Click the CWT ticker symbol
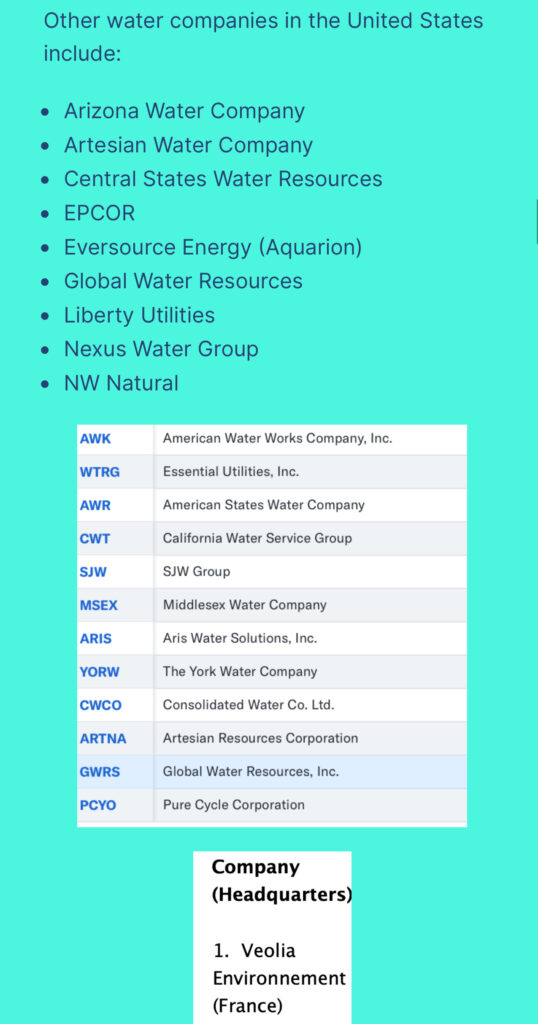The height and width of the screenshot is (1024, 538). coord(95,539)
